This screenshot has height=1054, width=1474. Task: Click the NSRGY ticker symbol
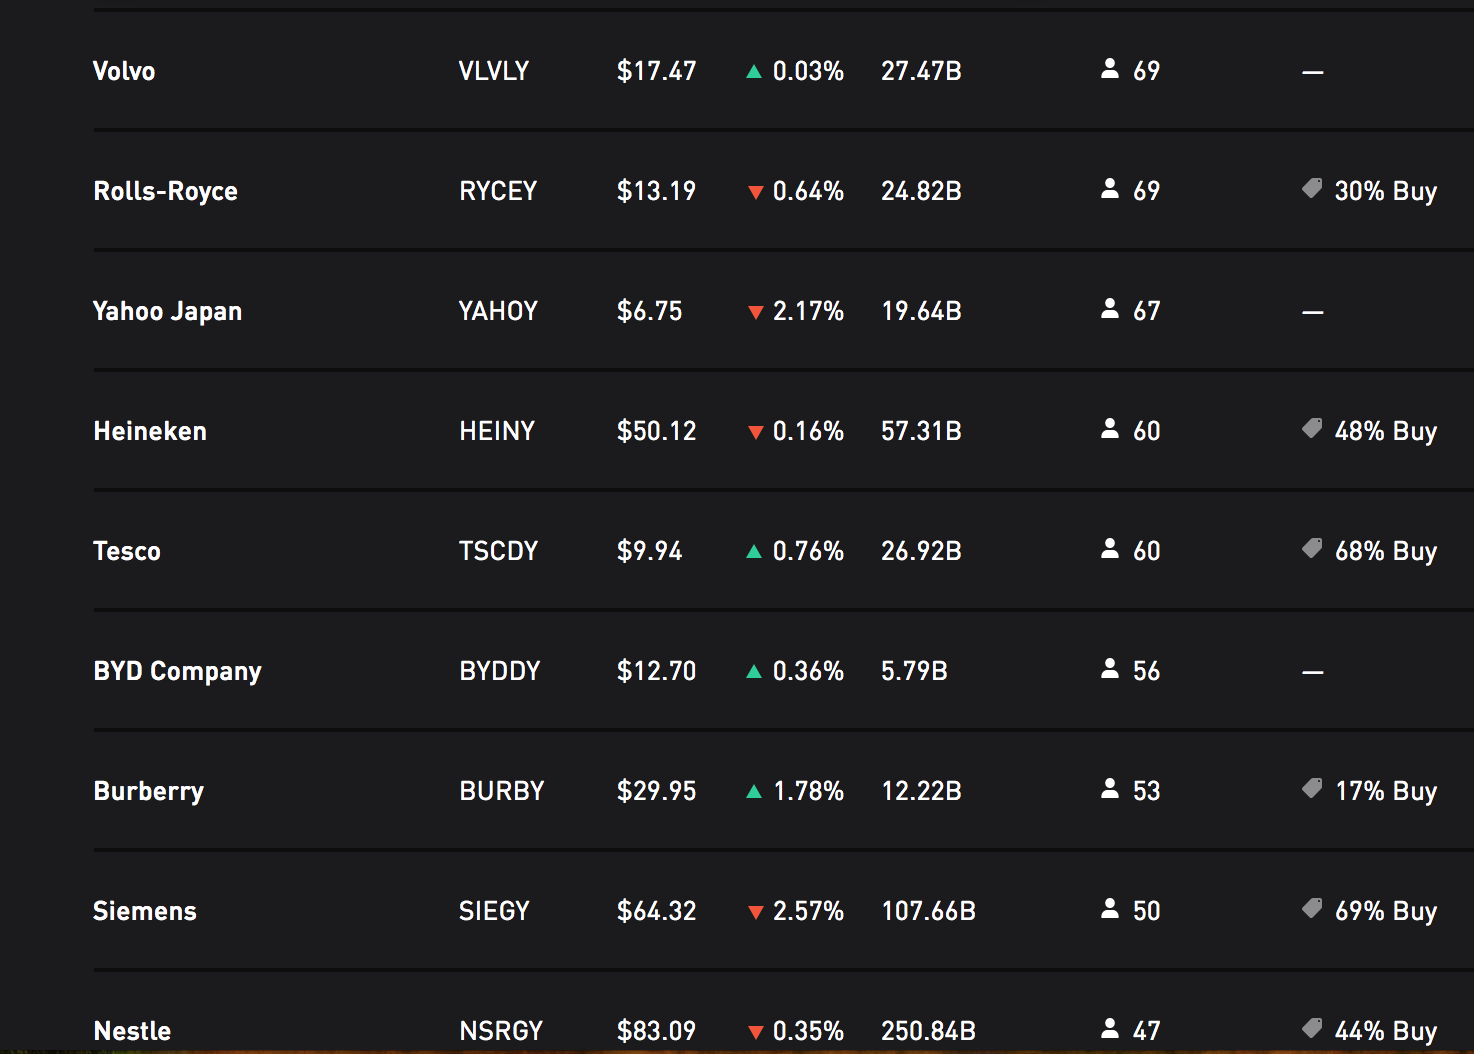point(501,1031)
